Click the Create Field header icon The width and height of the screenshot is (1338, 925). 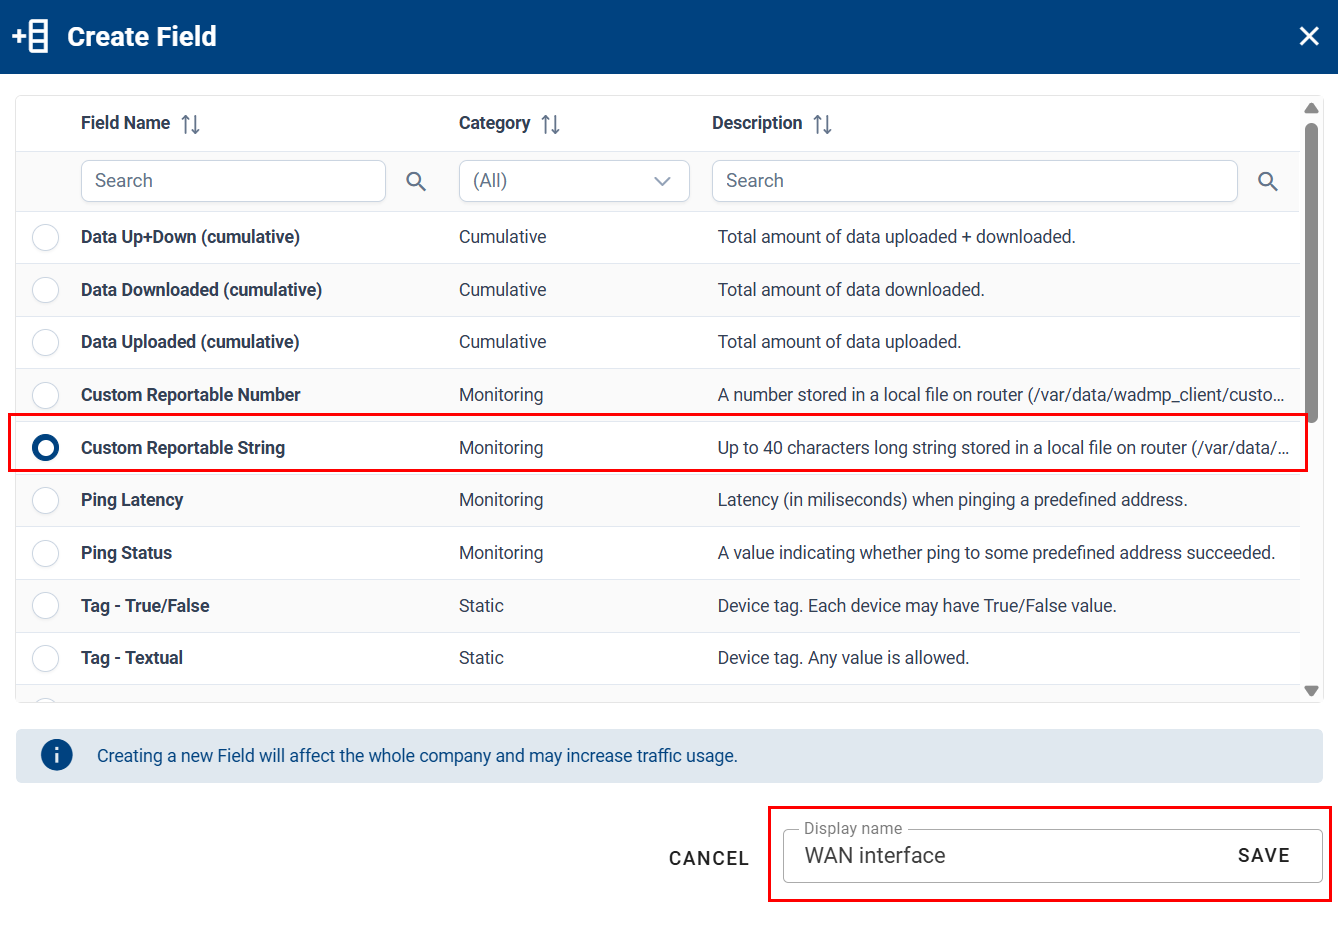point(30,36)
